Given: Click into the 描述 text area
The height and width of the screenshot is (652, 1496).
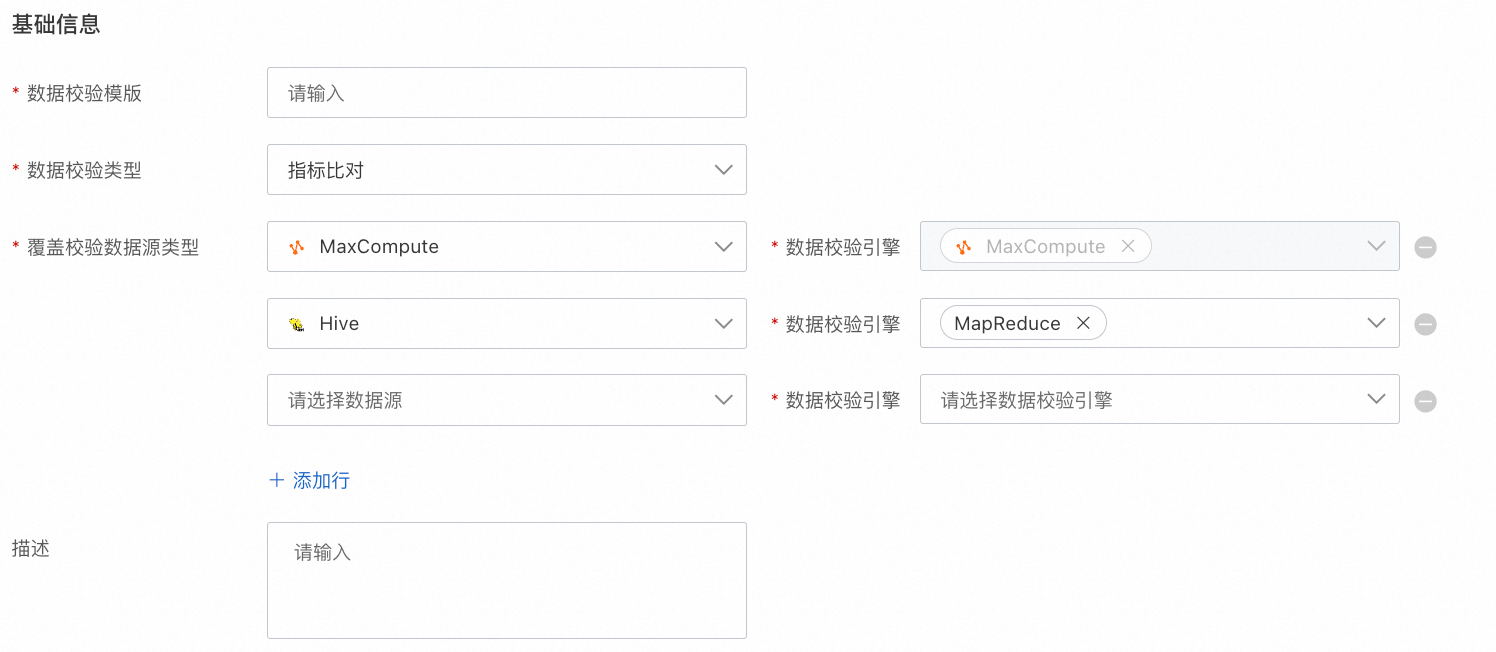Looking at the screenshot, I should point(506,580).
